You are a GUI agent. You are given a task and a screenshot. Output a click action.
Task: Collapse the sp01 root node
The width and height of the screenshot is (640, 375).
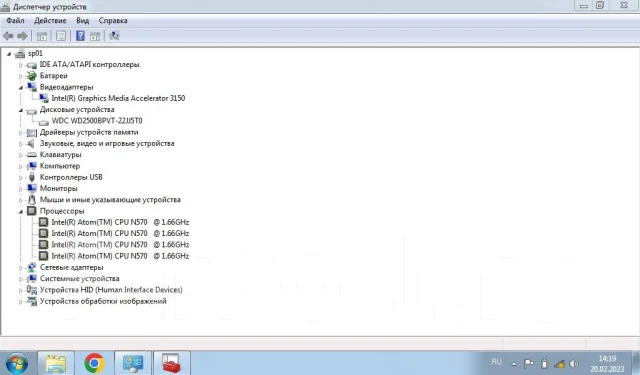[x=9, y=54]
